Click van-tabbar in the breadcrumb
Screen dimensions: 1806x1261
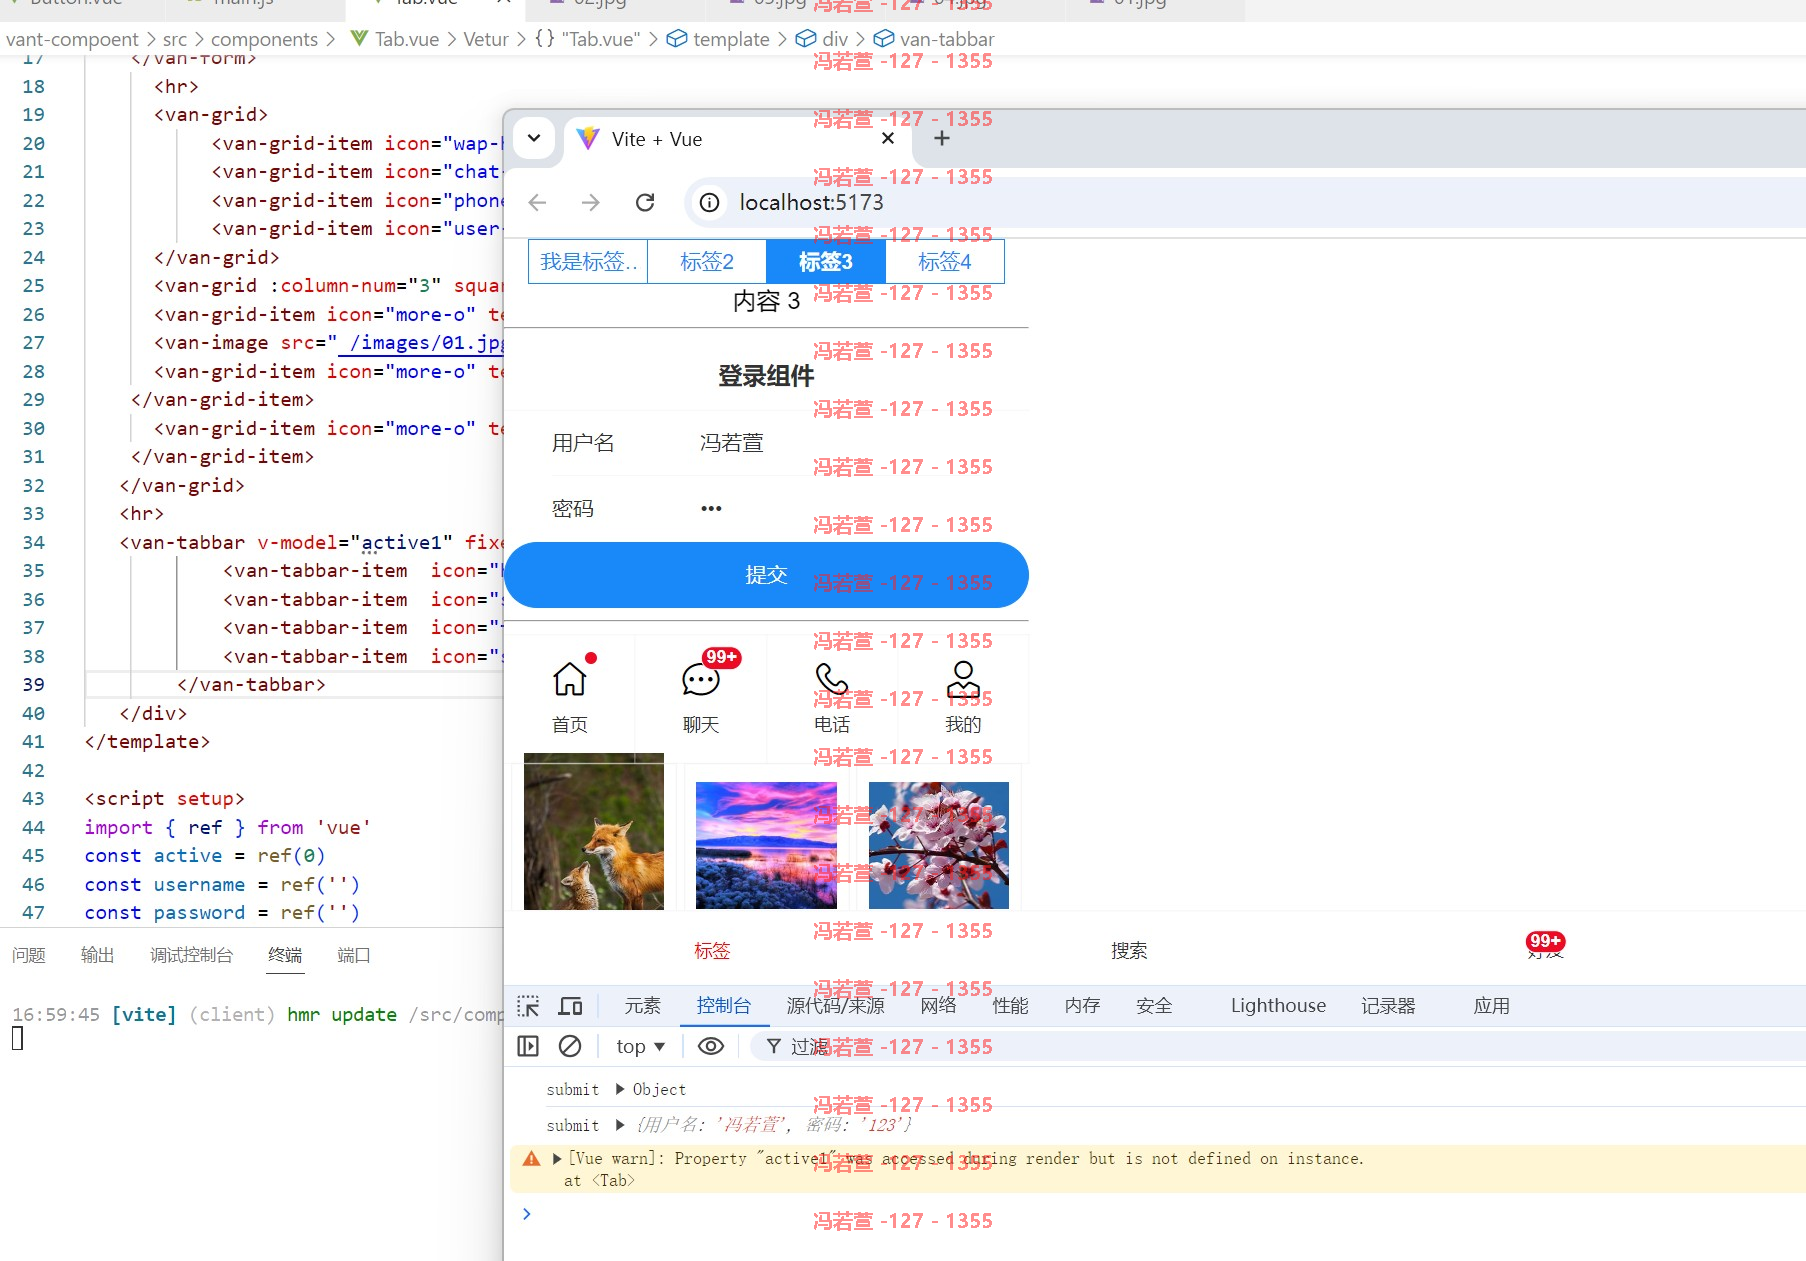tap(947, 39)
